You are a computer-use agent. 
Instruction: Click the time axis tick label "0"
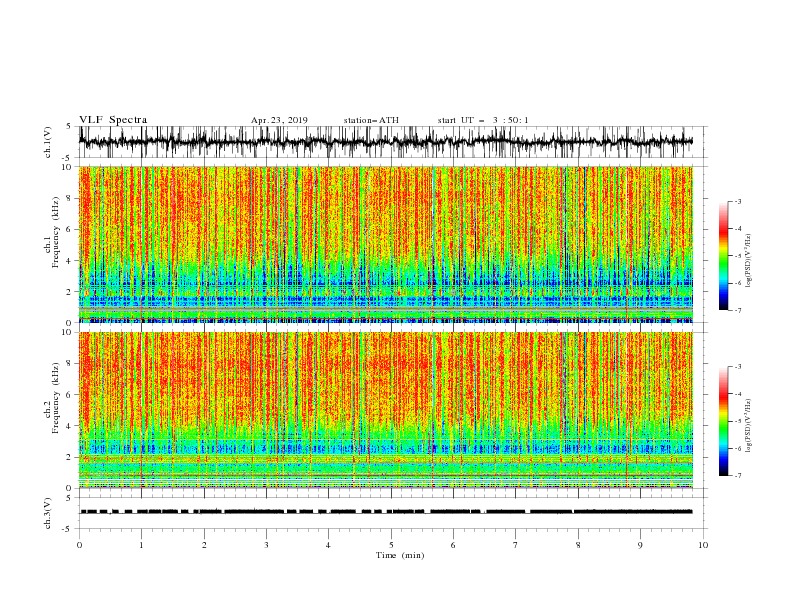coord(79,545)
